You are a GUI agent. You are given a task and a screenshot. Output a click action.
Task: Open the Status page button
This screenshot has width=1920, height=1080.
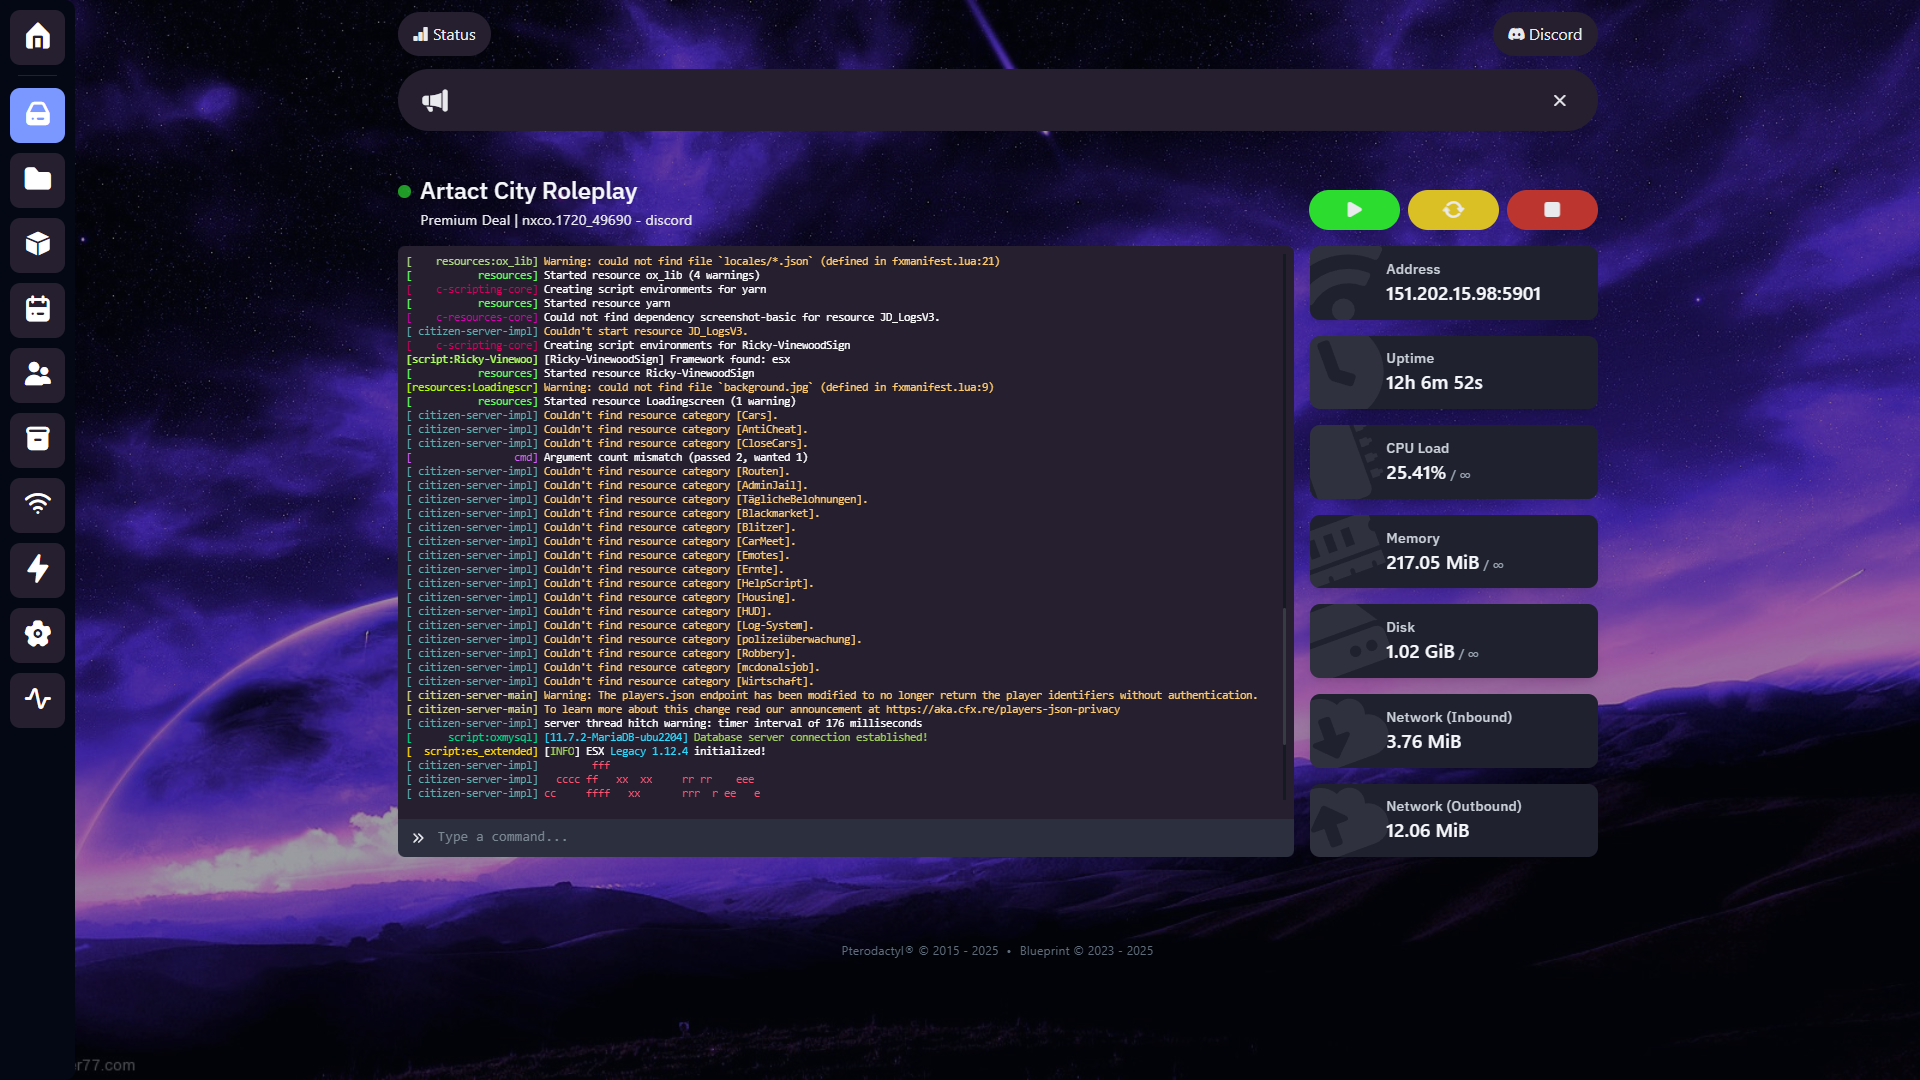pos(444,34)
